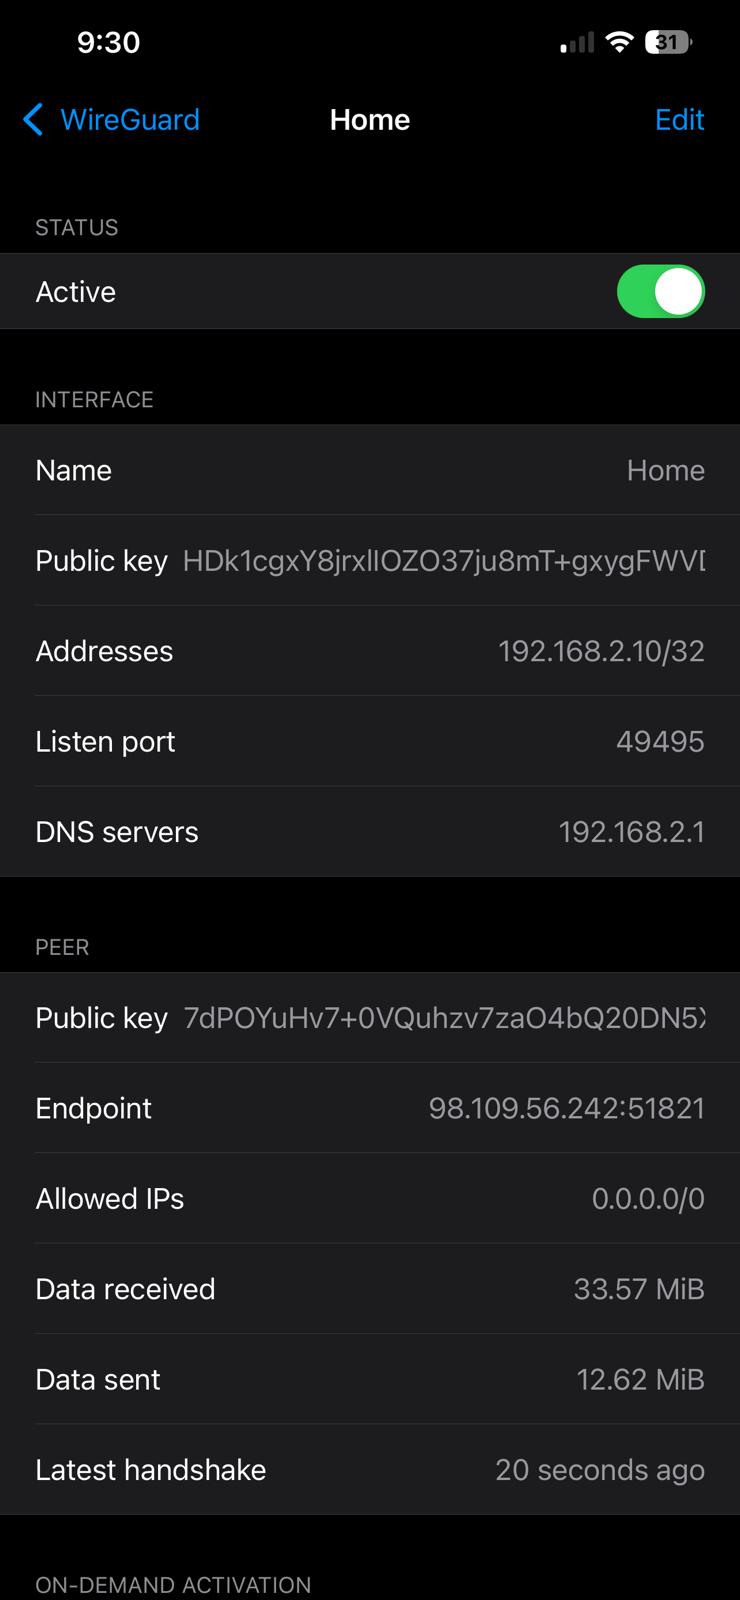Tap the Data sent row
740x1600 pixels.
pyautogui.click(x=370, y=1379)
